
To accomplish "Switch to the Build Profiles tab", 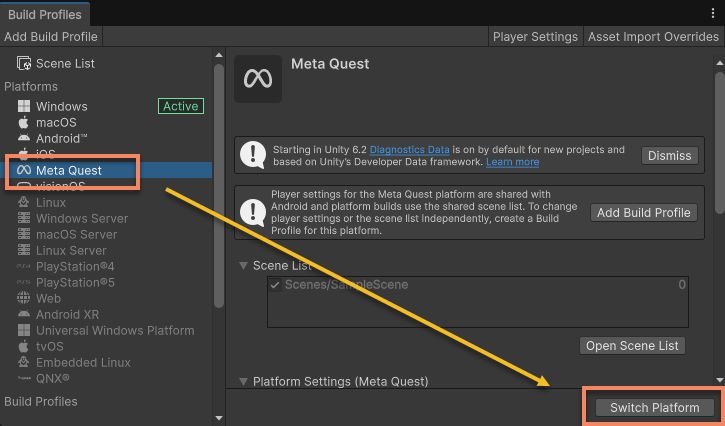I will tap(45, 14).
